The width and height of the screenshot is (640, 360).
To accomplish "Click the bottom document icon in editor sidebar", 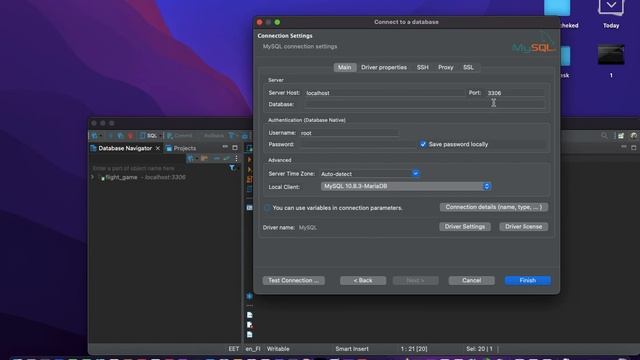I will click(249, 335).
